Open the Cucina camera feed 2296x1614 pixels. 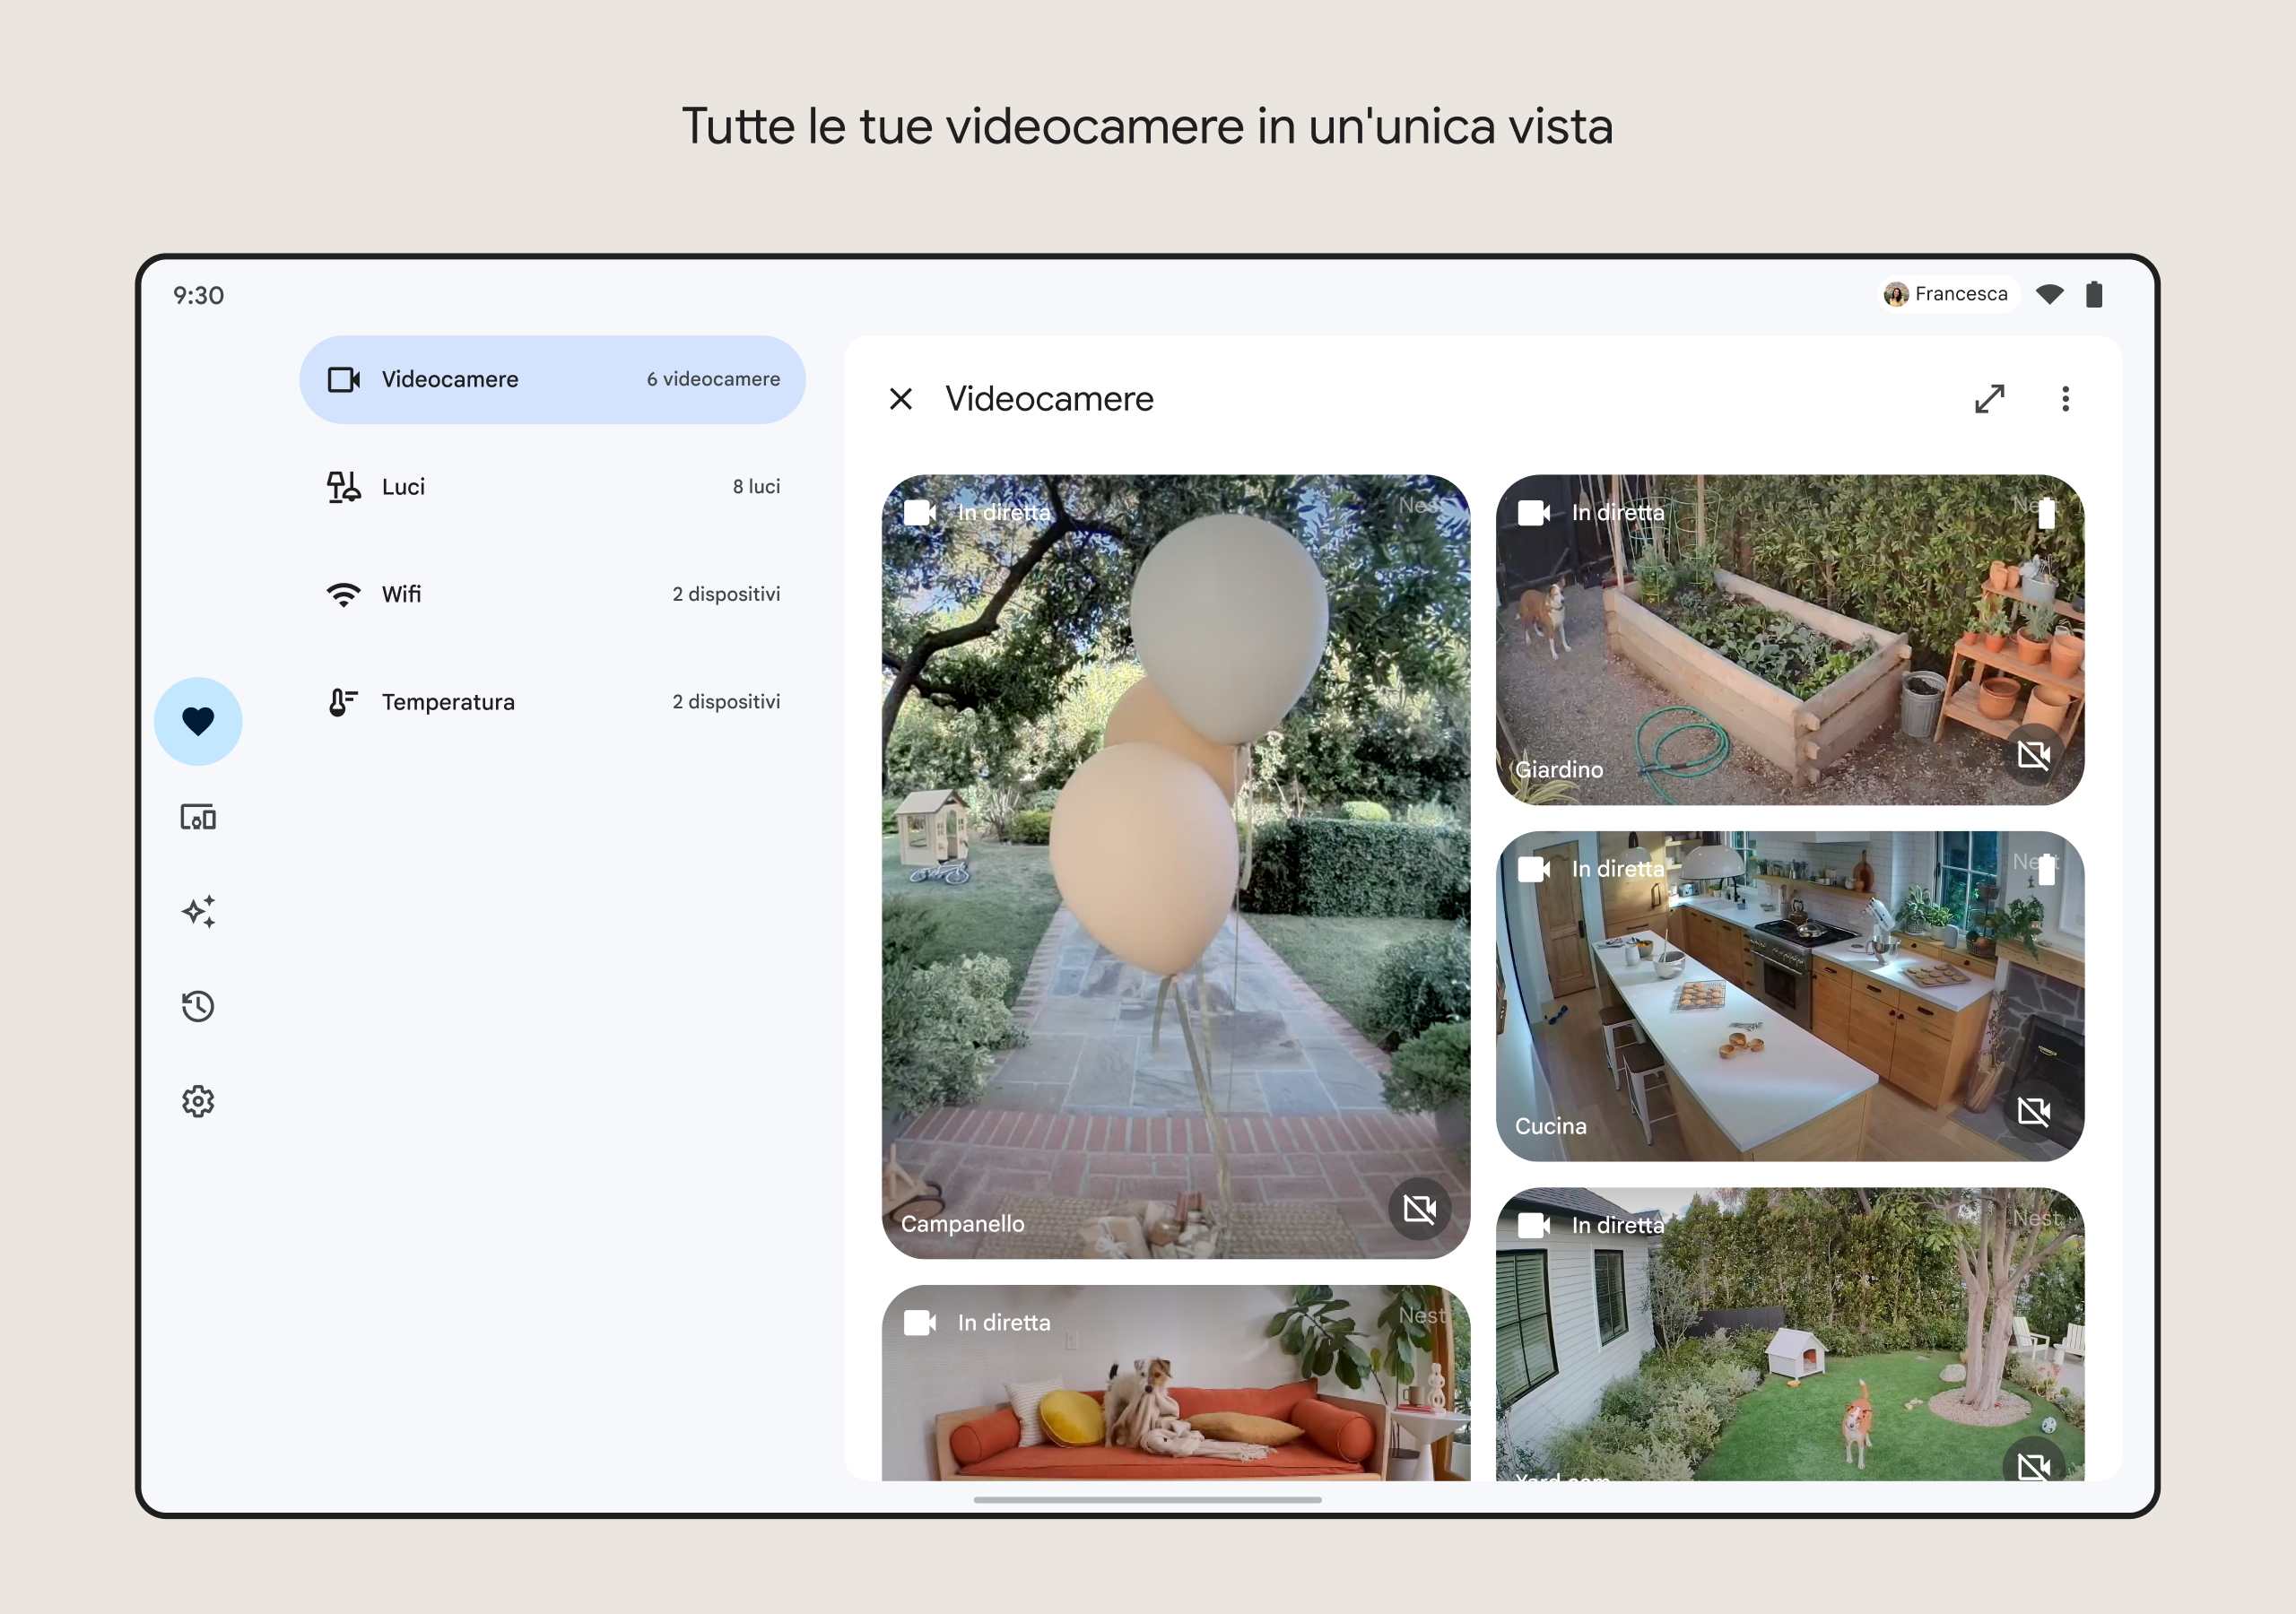tap(1789, 995)
